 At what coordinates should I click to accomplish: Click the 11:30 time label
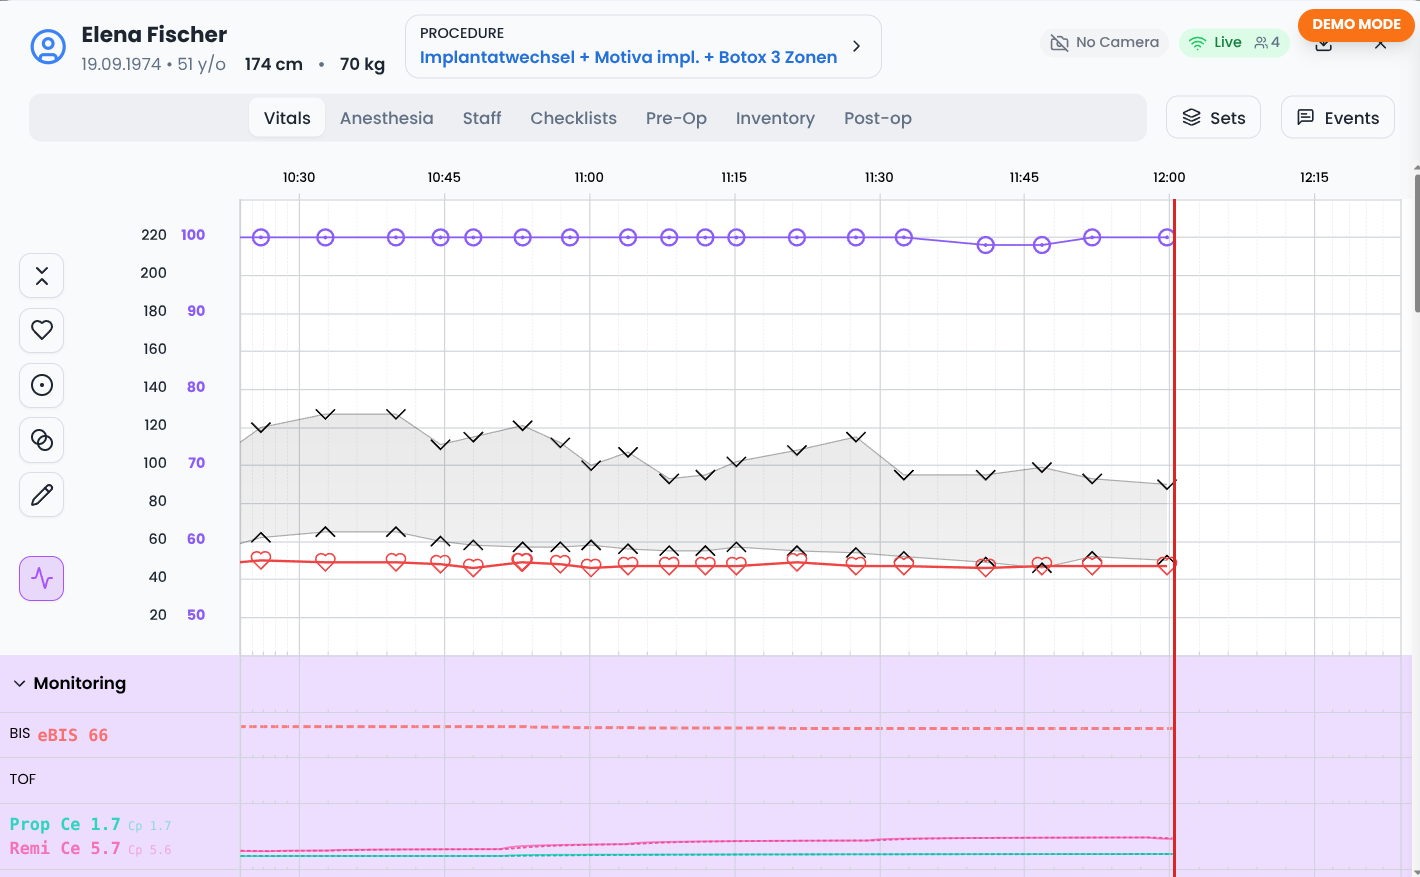[879, 177]
